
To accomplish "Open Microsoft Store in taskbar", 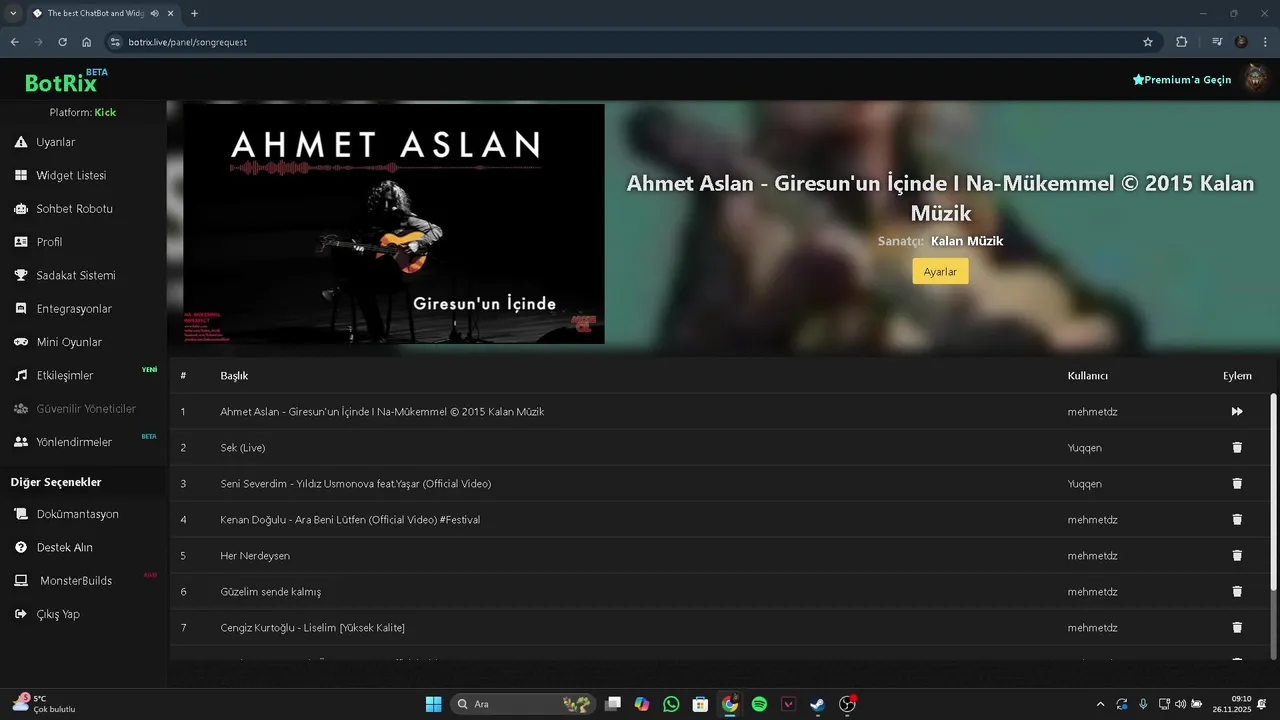I will click(x=701, y=704).
